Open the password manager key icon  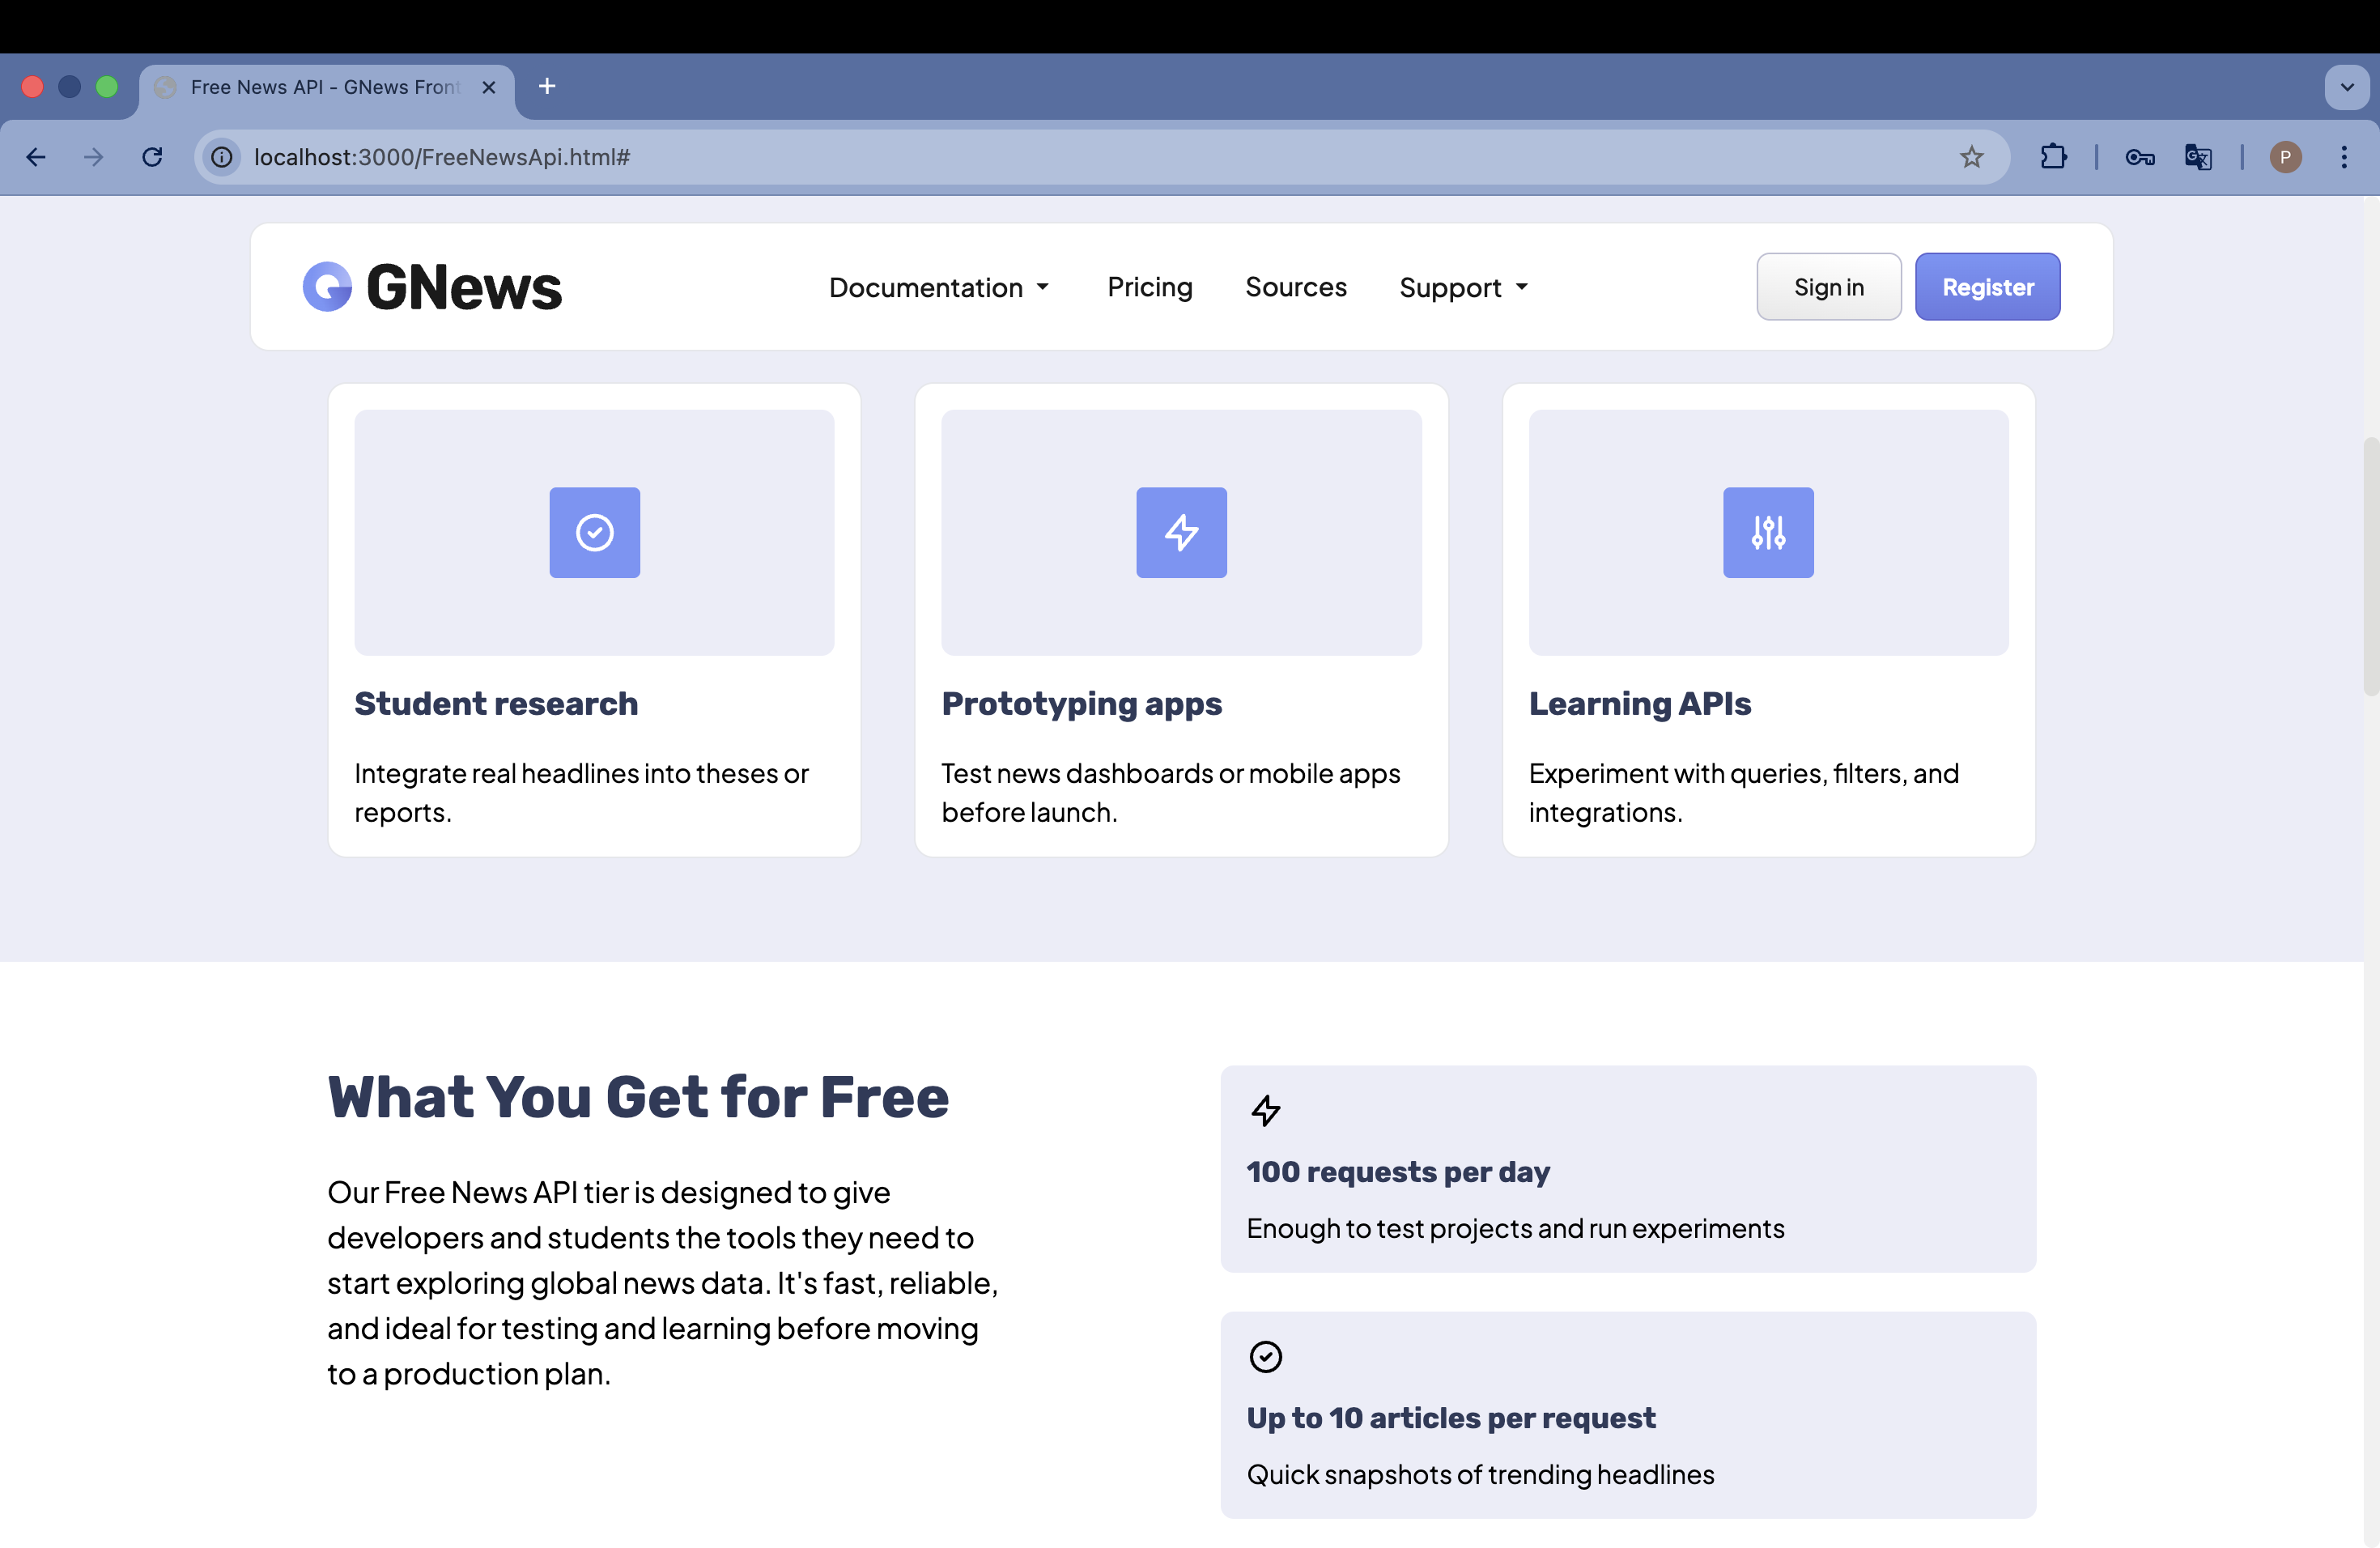[x=2139, y=157]
